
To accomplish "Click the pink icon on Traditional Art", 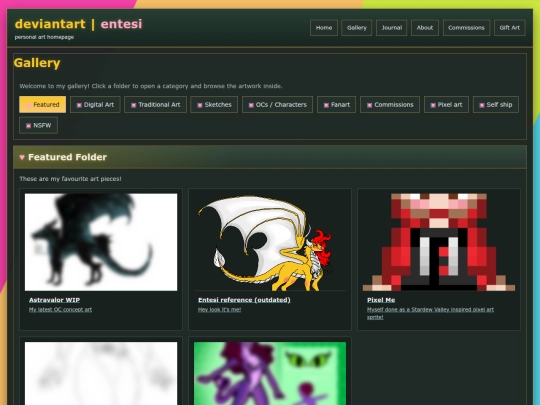I will 134,105.
